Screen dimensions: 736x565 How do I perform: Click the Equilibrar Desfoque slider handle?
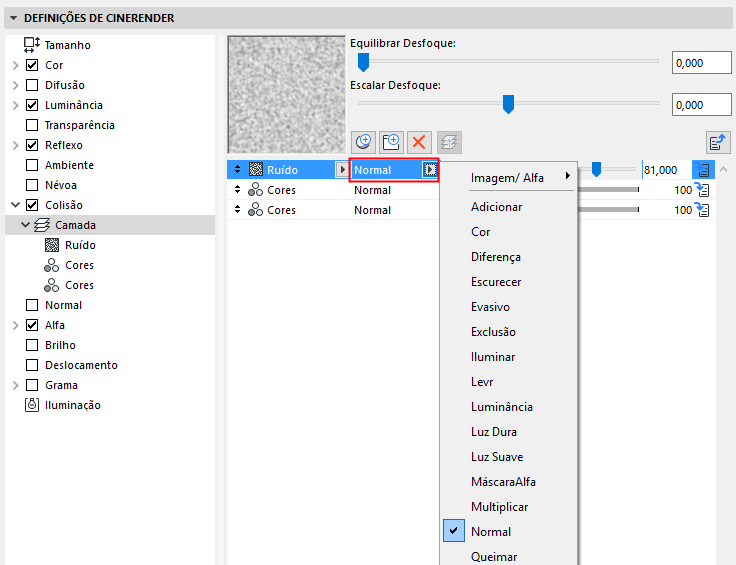(x=363, y=62)
